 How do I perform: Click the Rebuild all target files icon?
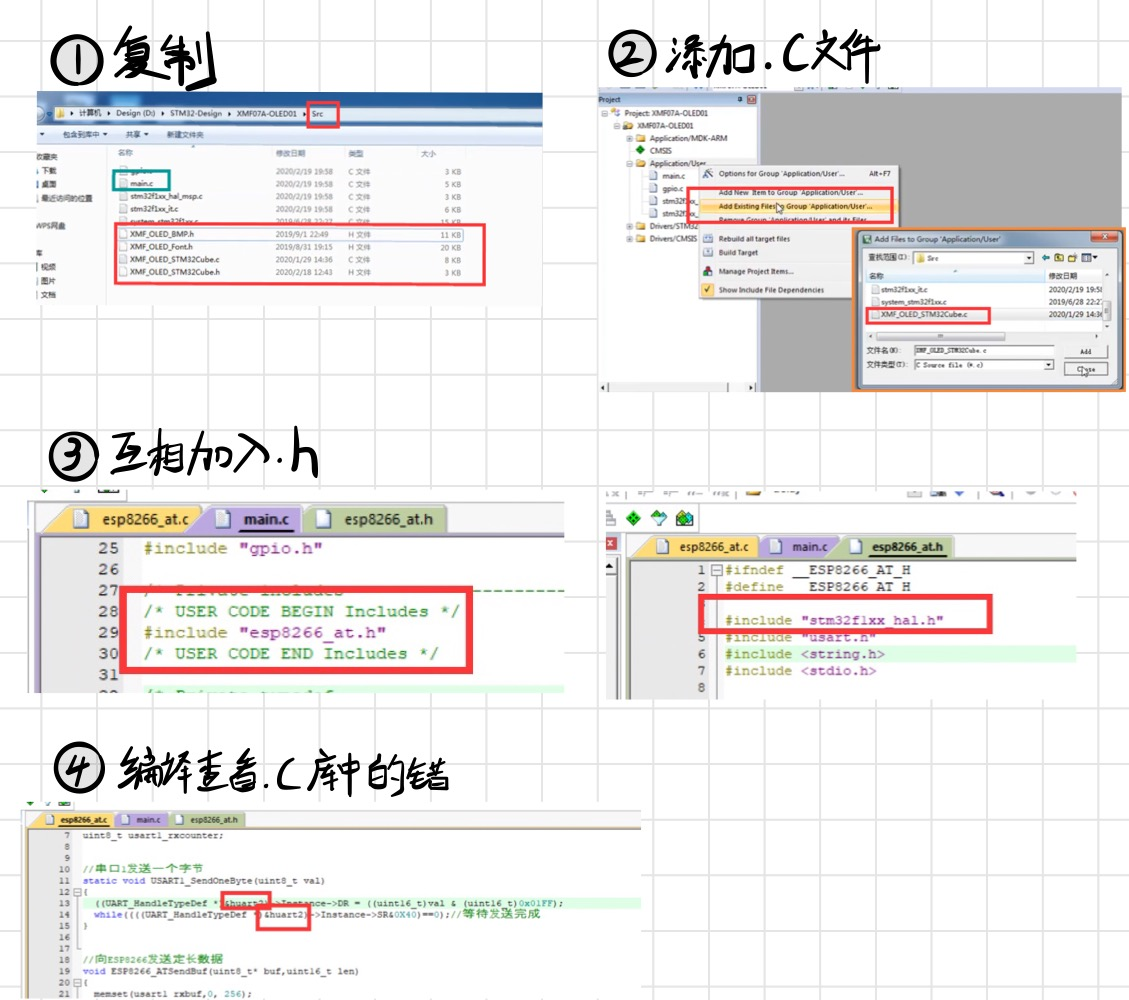click(x=708, y=239)
